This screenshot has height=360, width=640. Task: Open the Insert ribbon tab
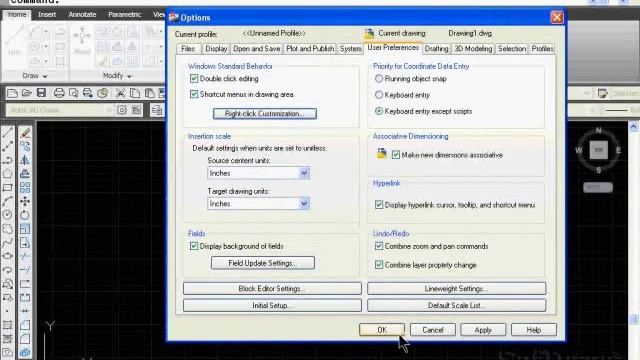(x=47, y=14)
